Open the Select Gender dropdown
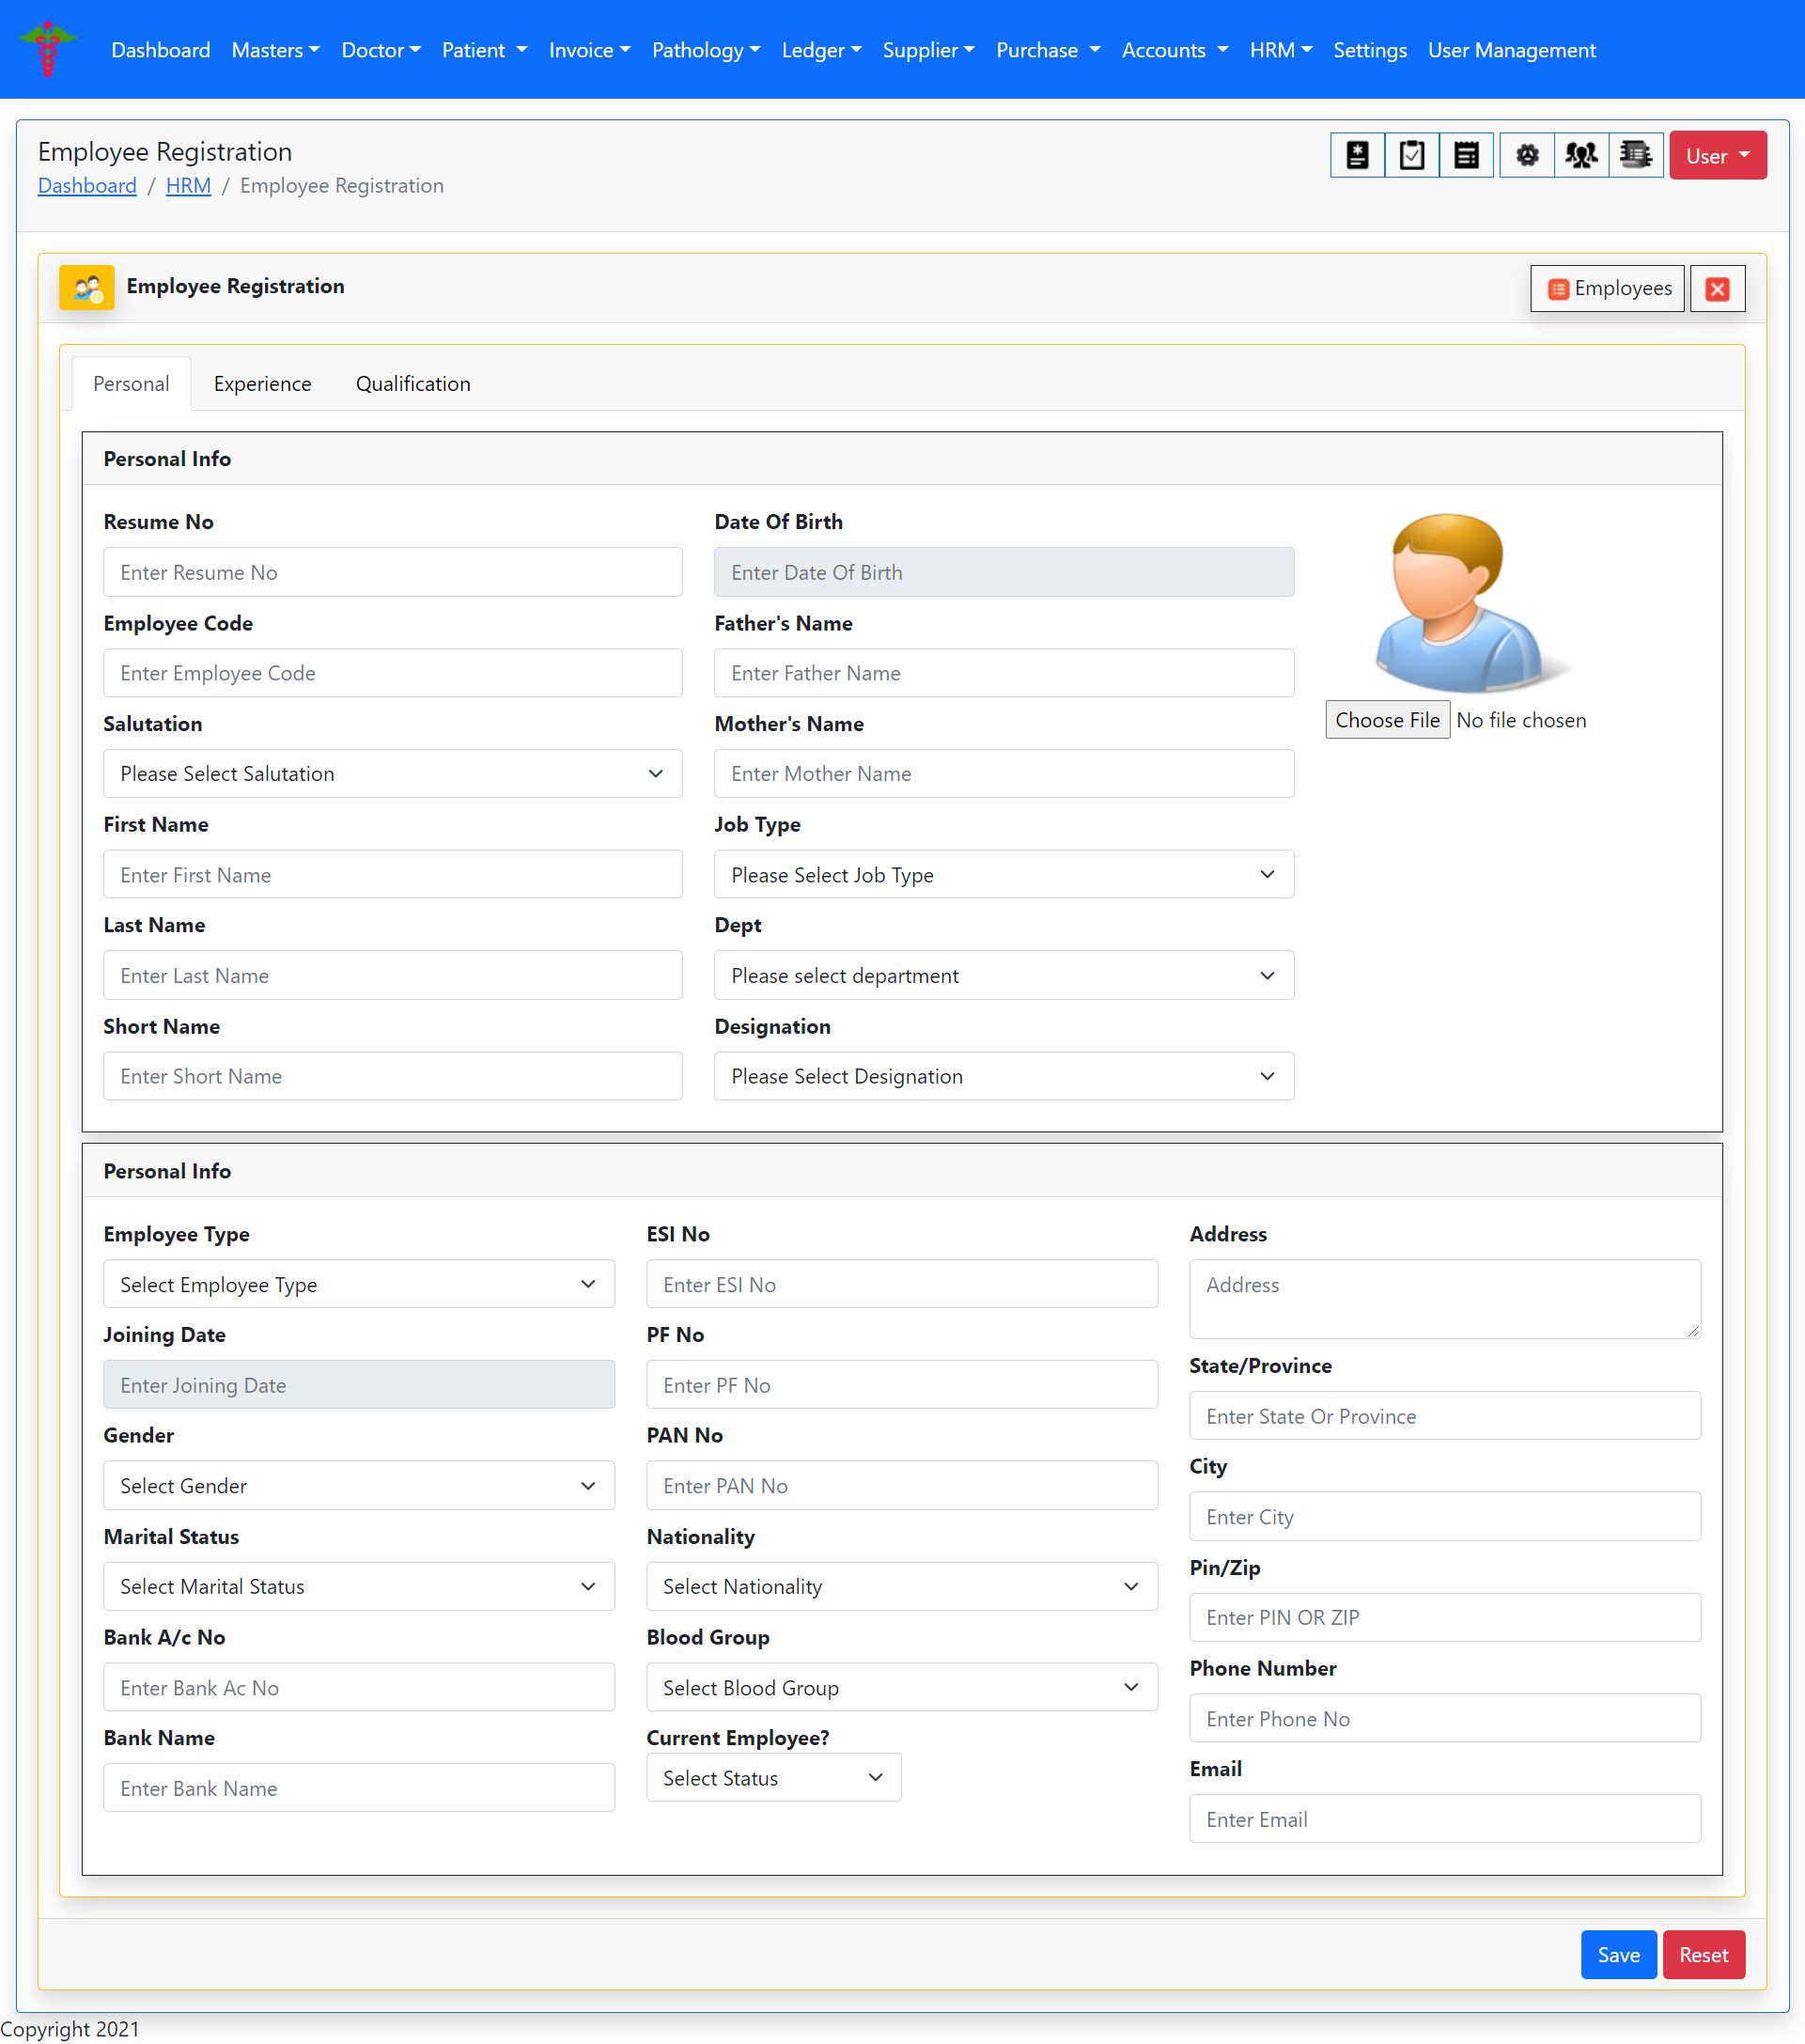Viewport: 1805px width, 2044px height. 358,1486
